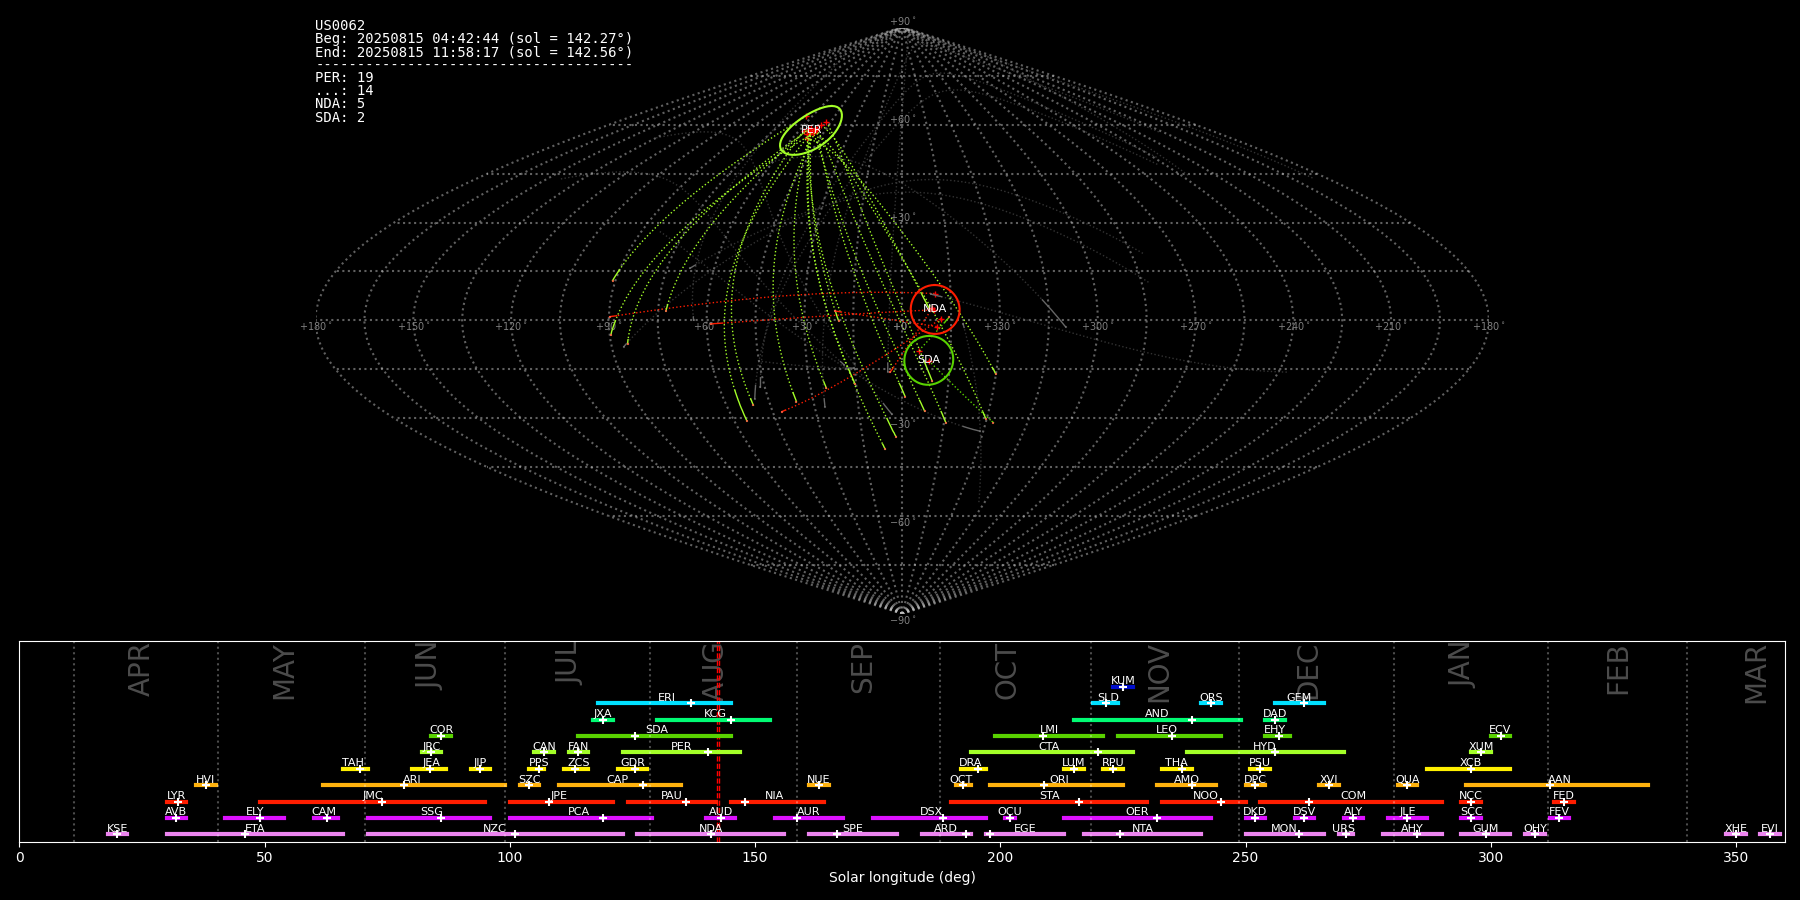Click the LYR shower label
Viewport: 1800px width, 900px height.
click(176, 796)
